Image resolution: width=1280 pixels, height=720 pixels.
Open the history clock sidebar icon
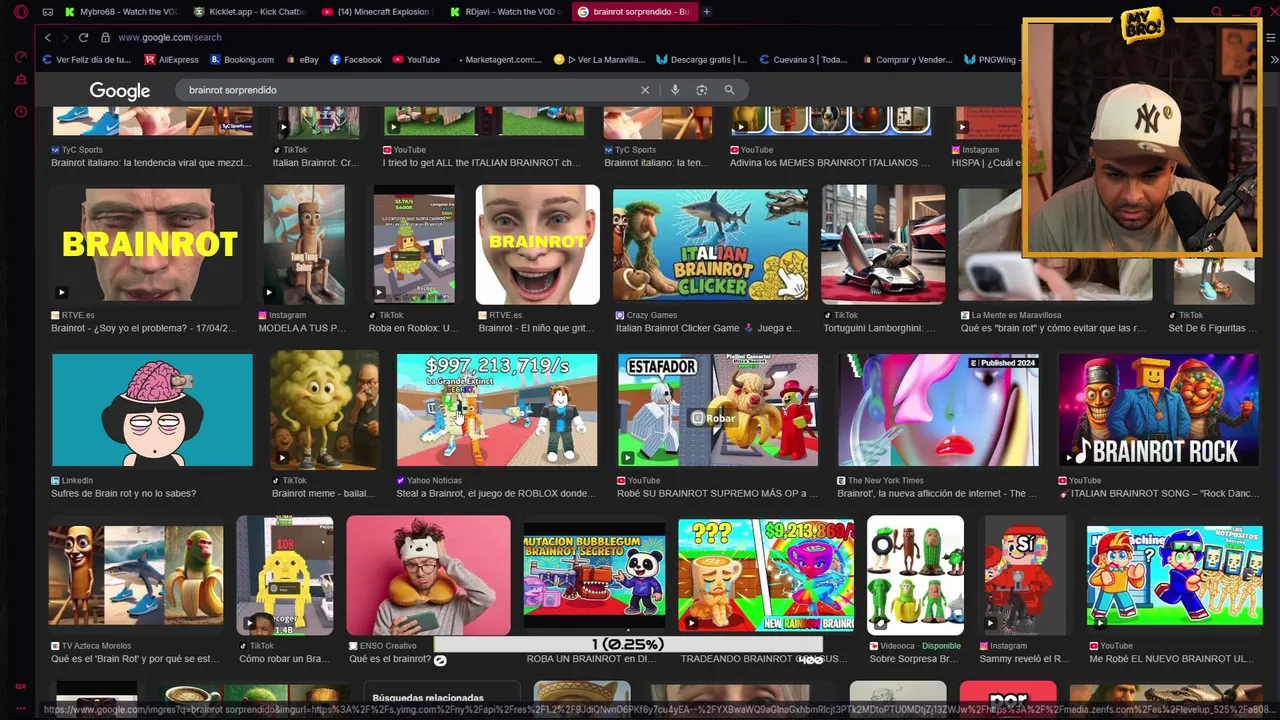click(20, 112)
